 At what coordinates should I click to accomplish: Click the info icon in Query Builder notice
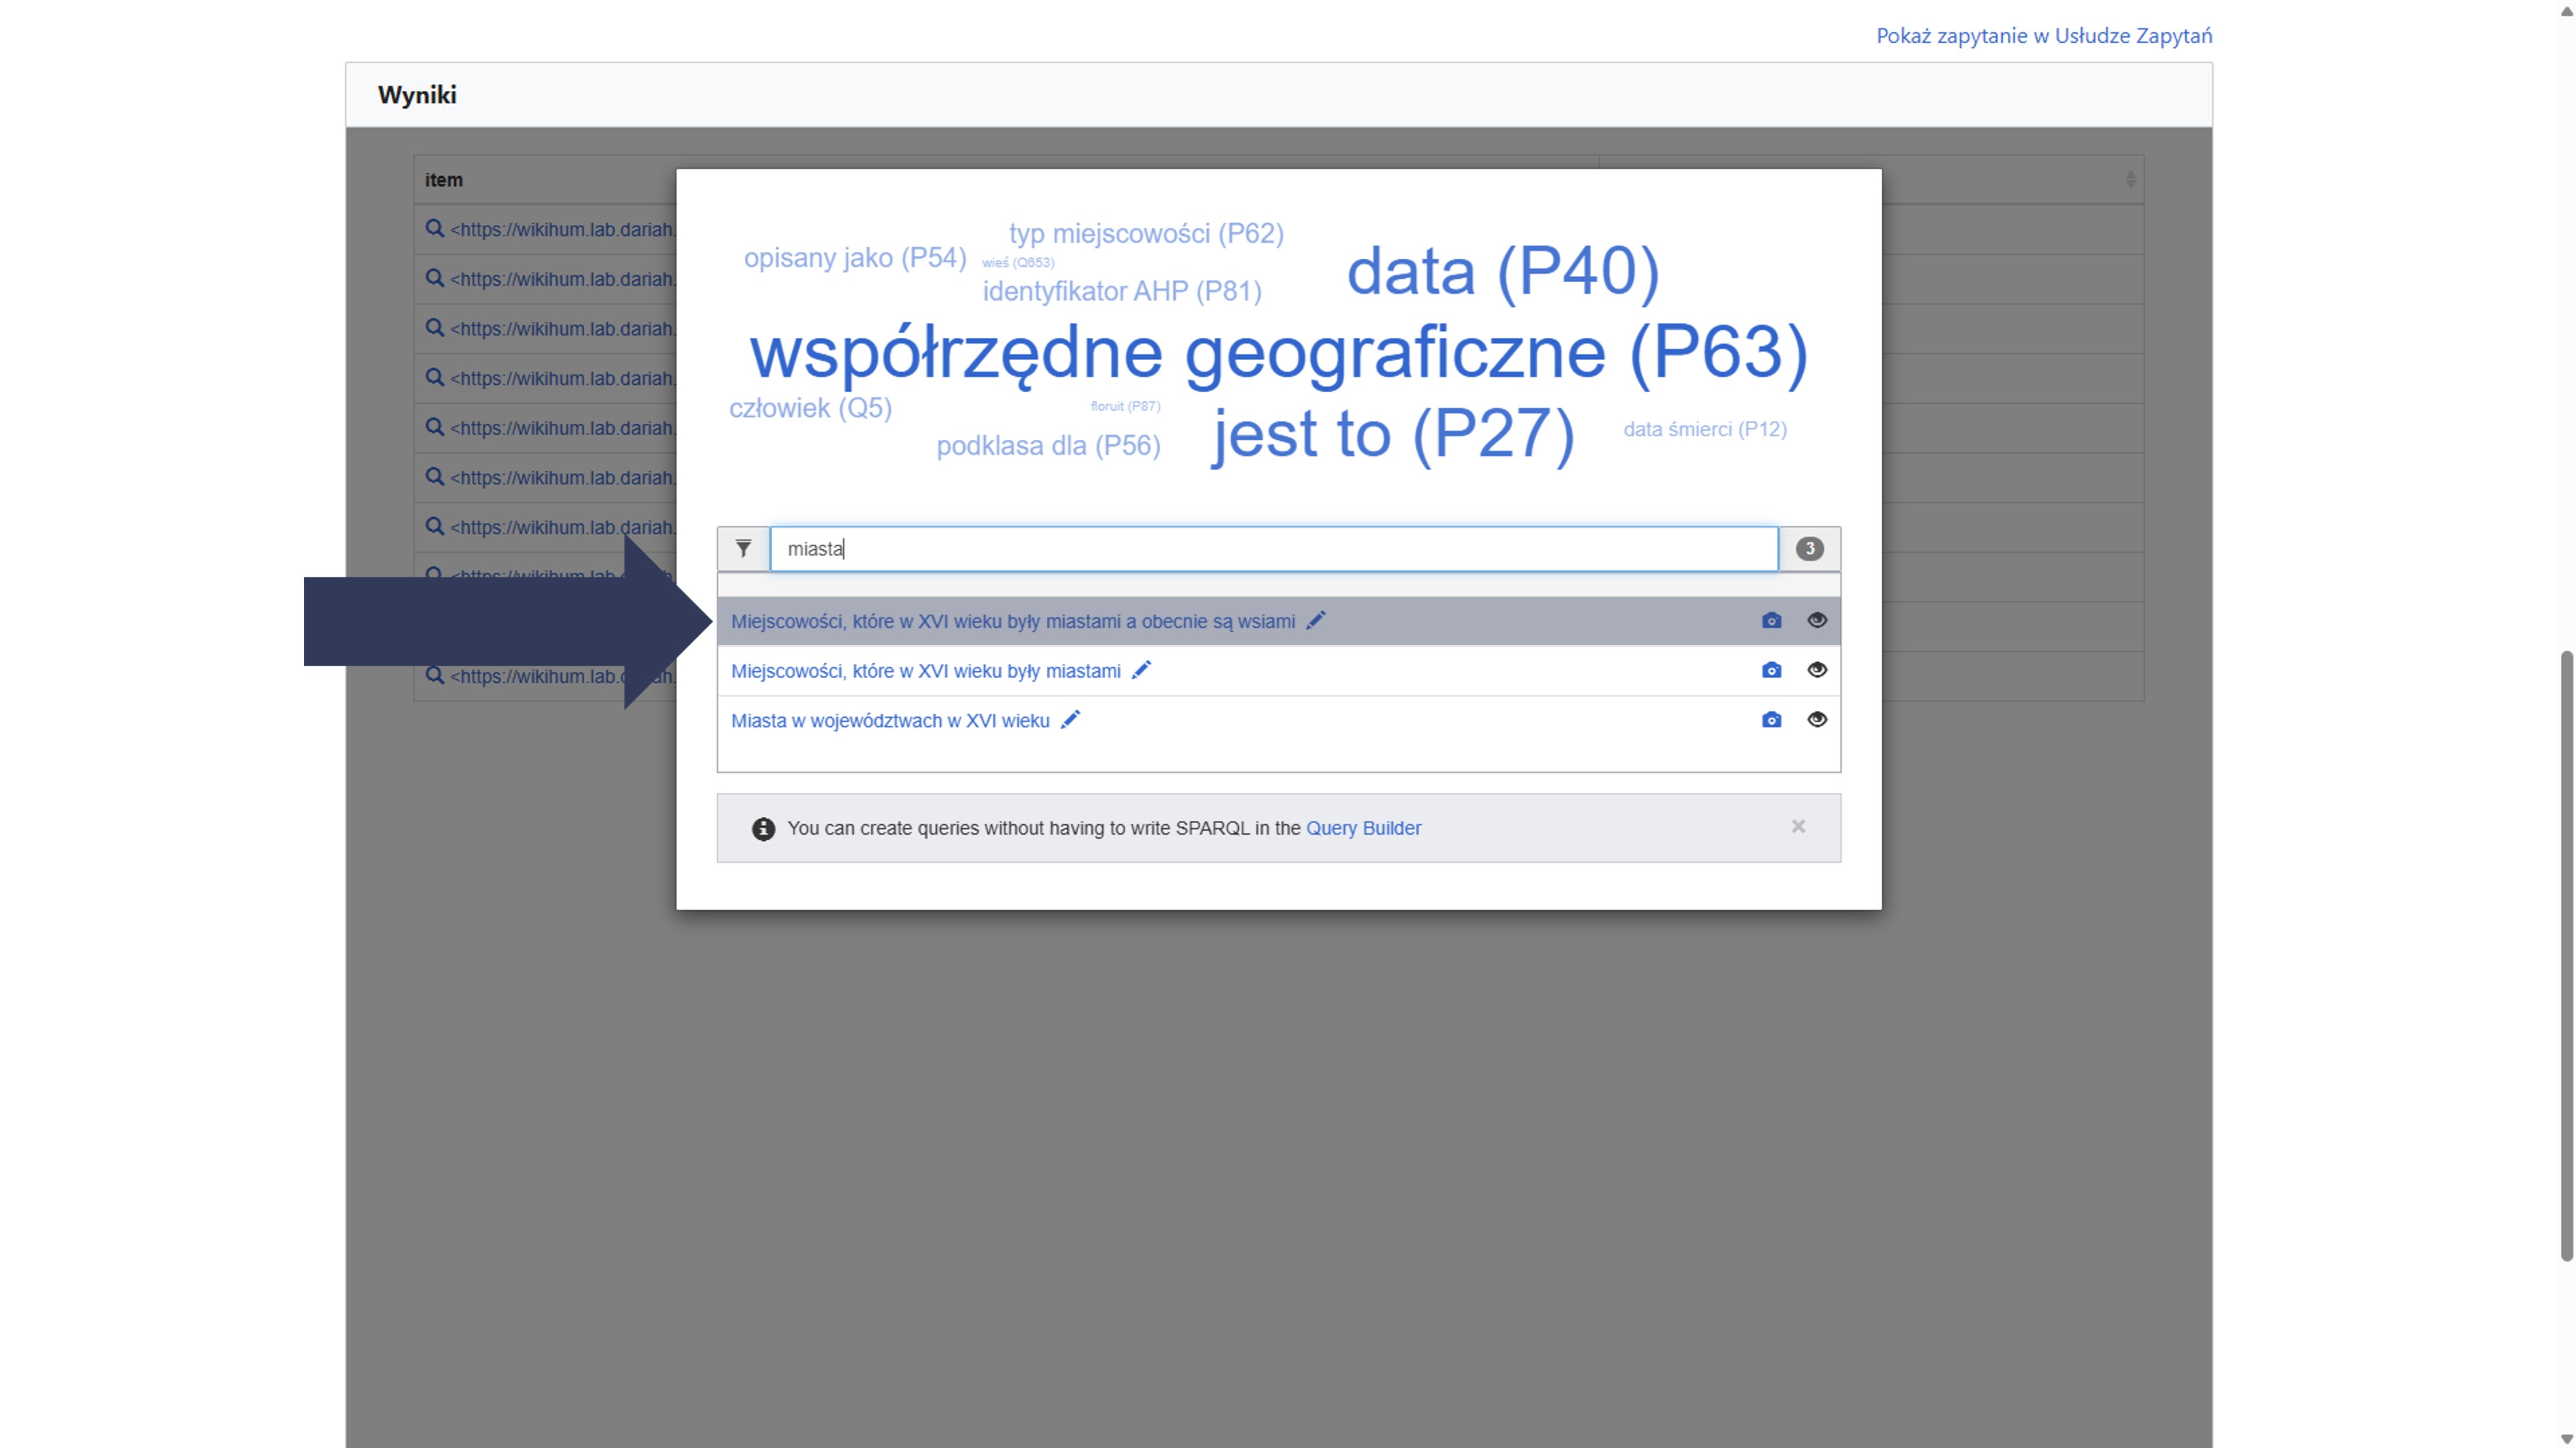(x=763, y=829)
